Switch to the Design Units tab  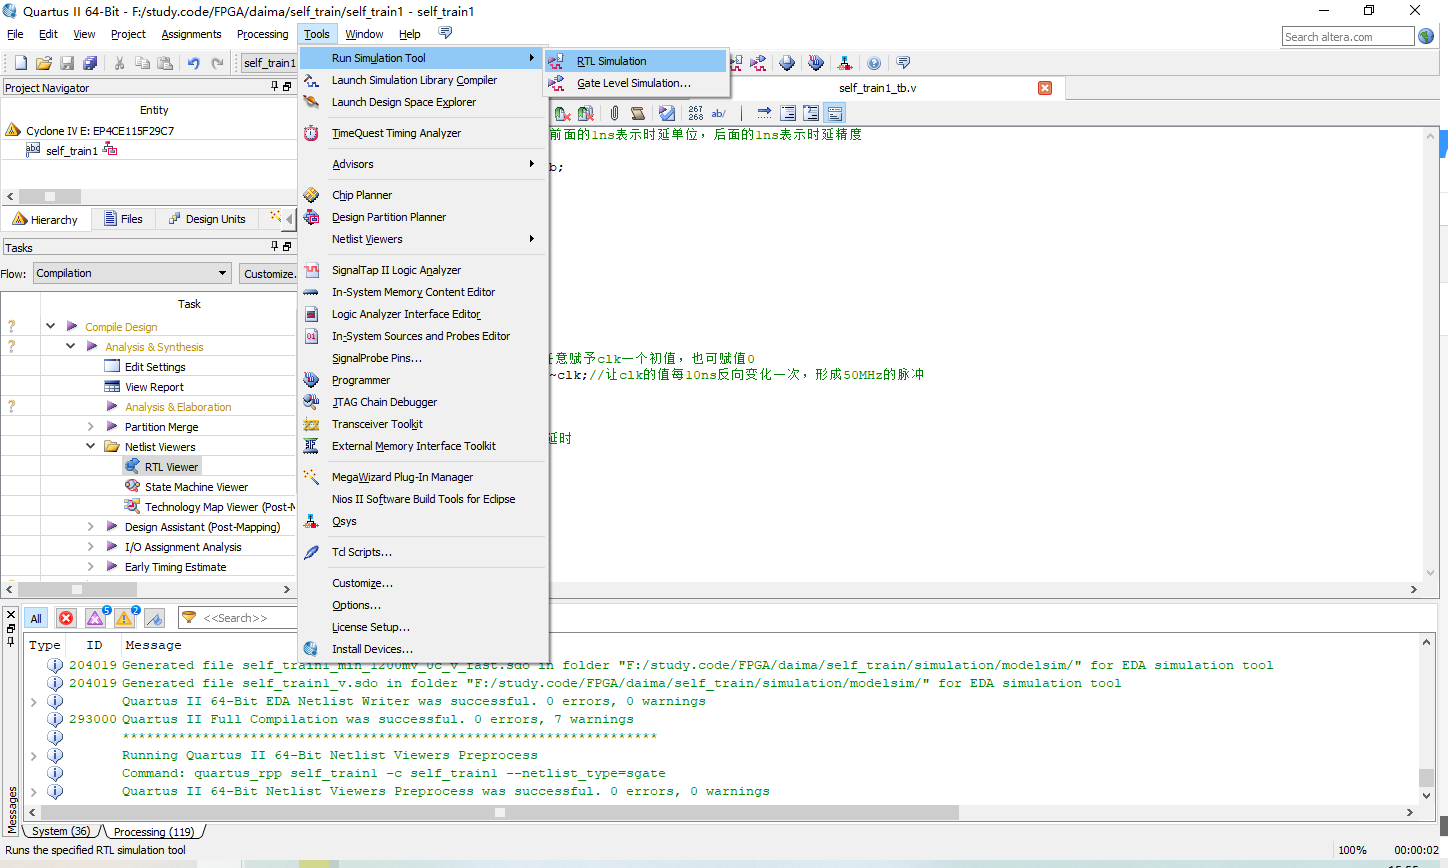[207, 219]
